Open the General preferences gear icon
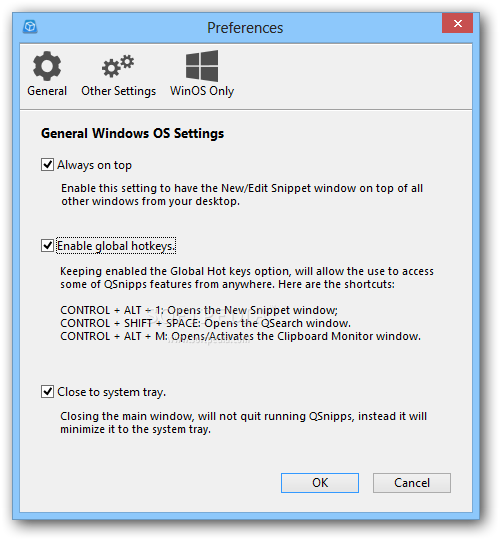The image size is (500, 540). coord(47,66)
